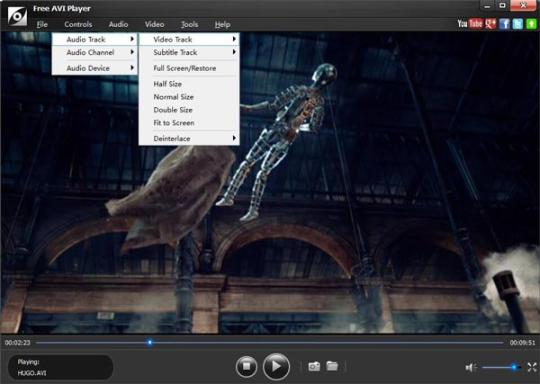Select Double Size video option
The width and height of the screenshot is (540, 384).
189,110
